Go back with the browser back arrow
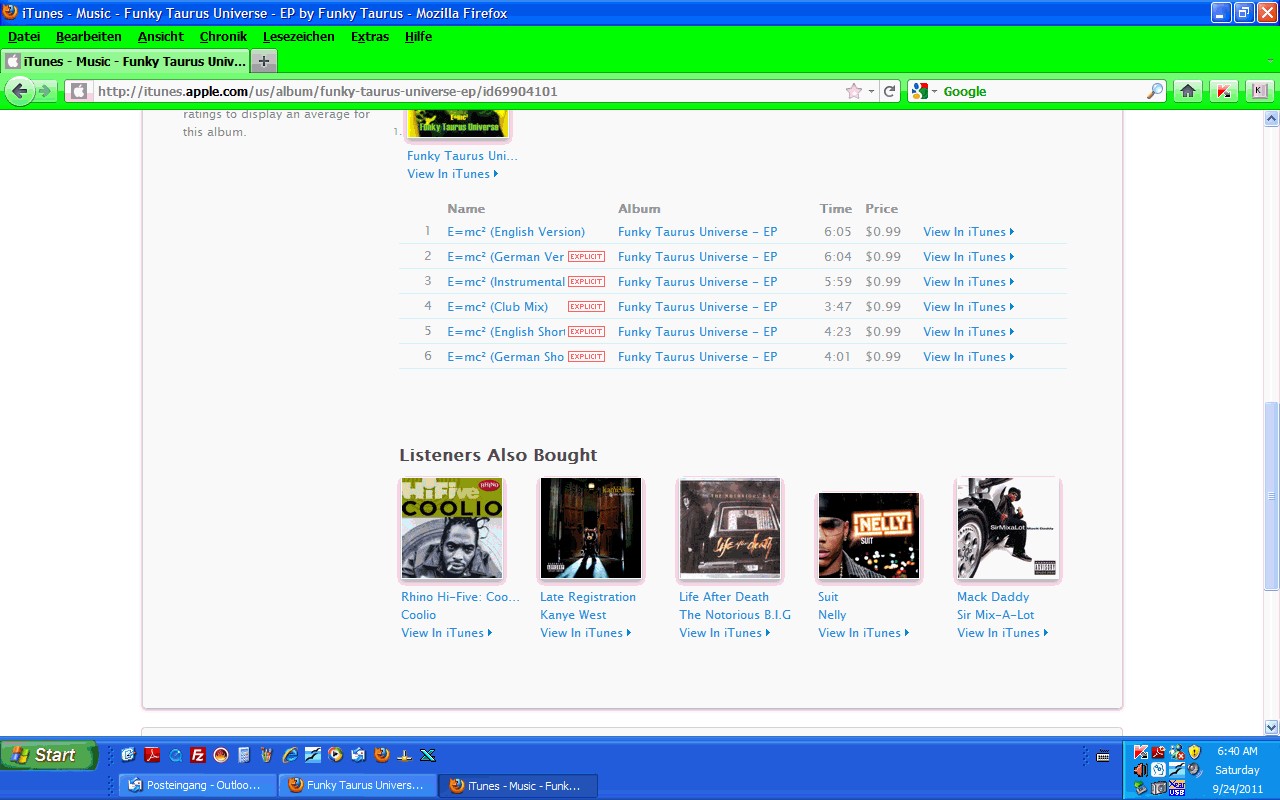This screenshot has height=800, width=1280. point(20,91)
